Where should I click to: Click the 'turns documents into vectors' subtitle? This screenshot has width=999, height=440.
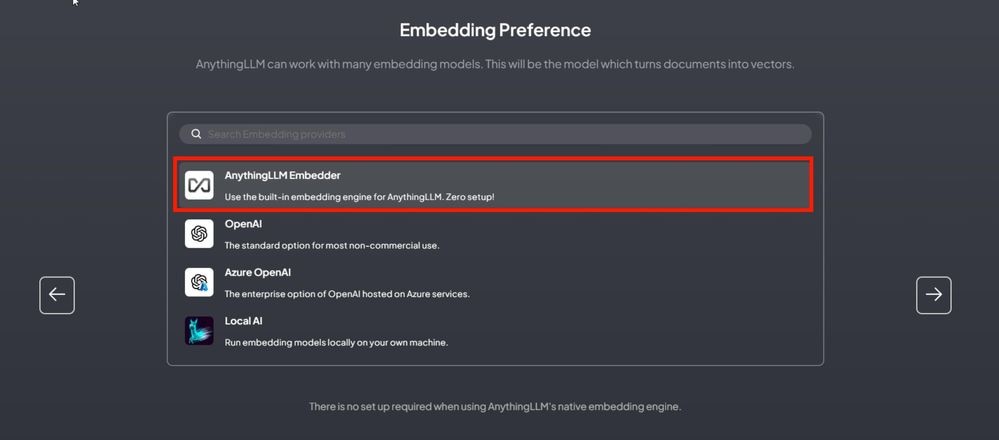point(495,64)
